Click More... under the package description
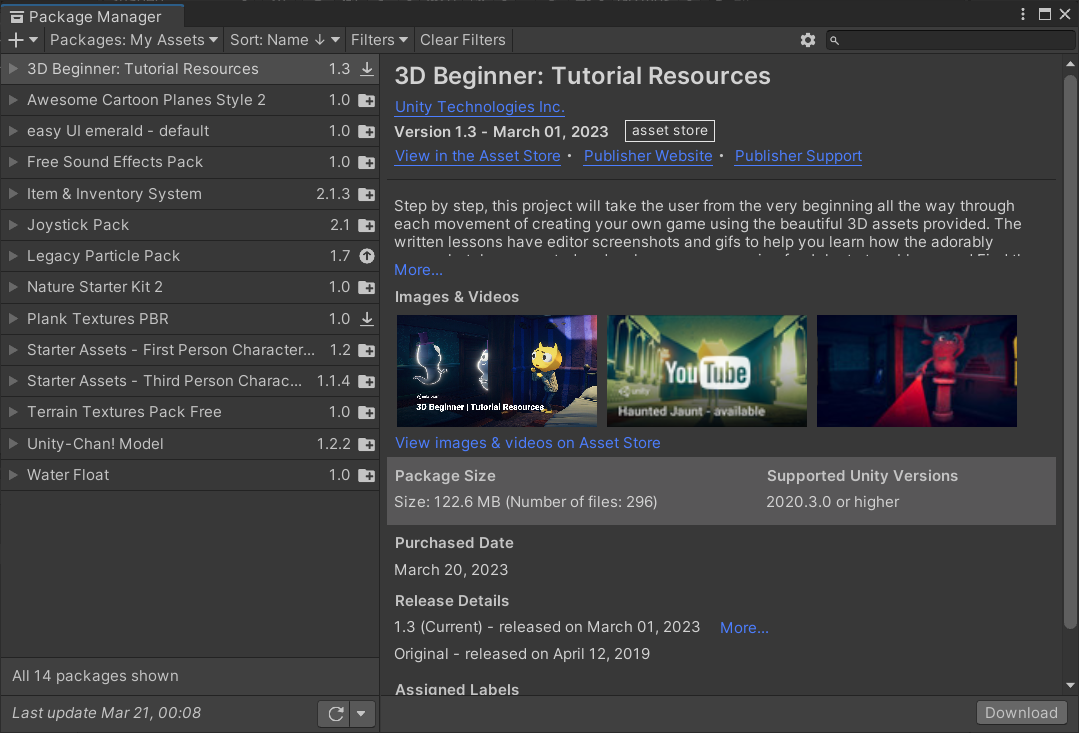 (418, 270)
